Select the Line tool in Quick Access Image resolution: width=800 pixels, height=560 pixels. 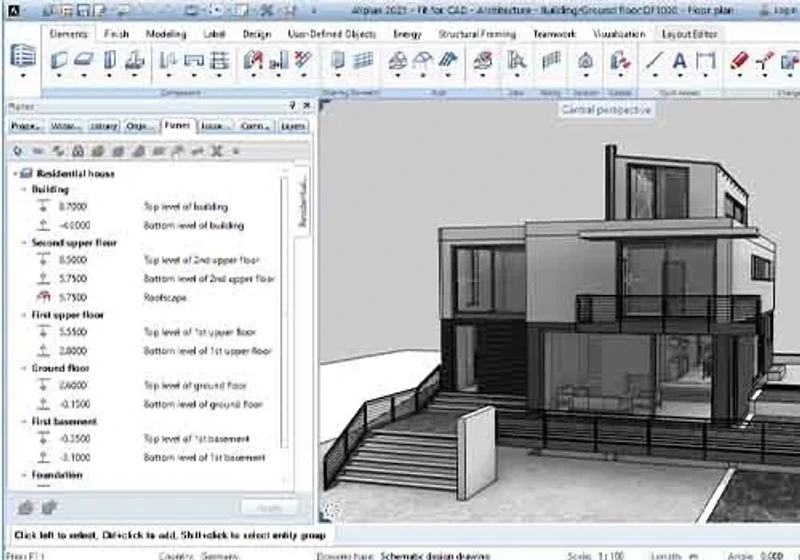pyautogui.click(x=655, y=61)
